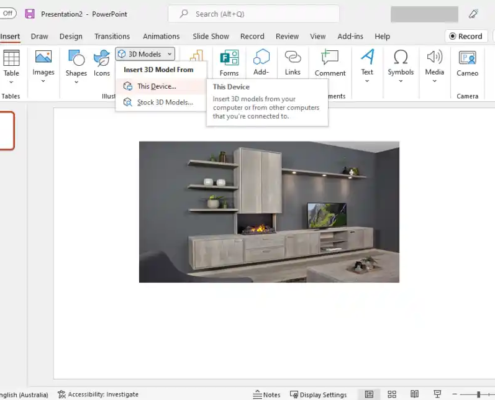Click the zoom slider handle
Screen dimensions: 495x400
(478, 394)
